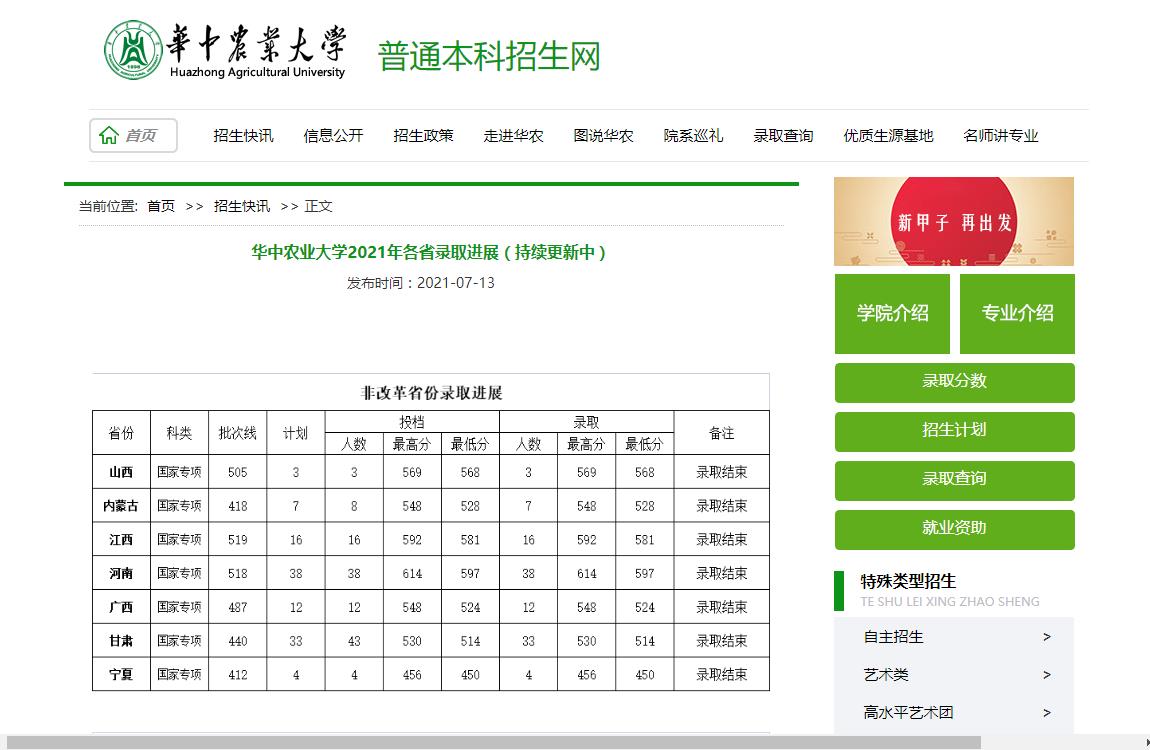Image resolution: width=1150 pixels, height=750 pixels.
Task: Click the scrollbar right arrow
Action: coord(1145,743)
